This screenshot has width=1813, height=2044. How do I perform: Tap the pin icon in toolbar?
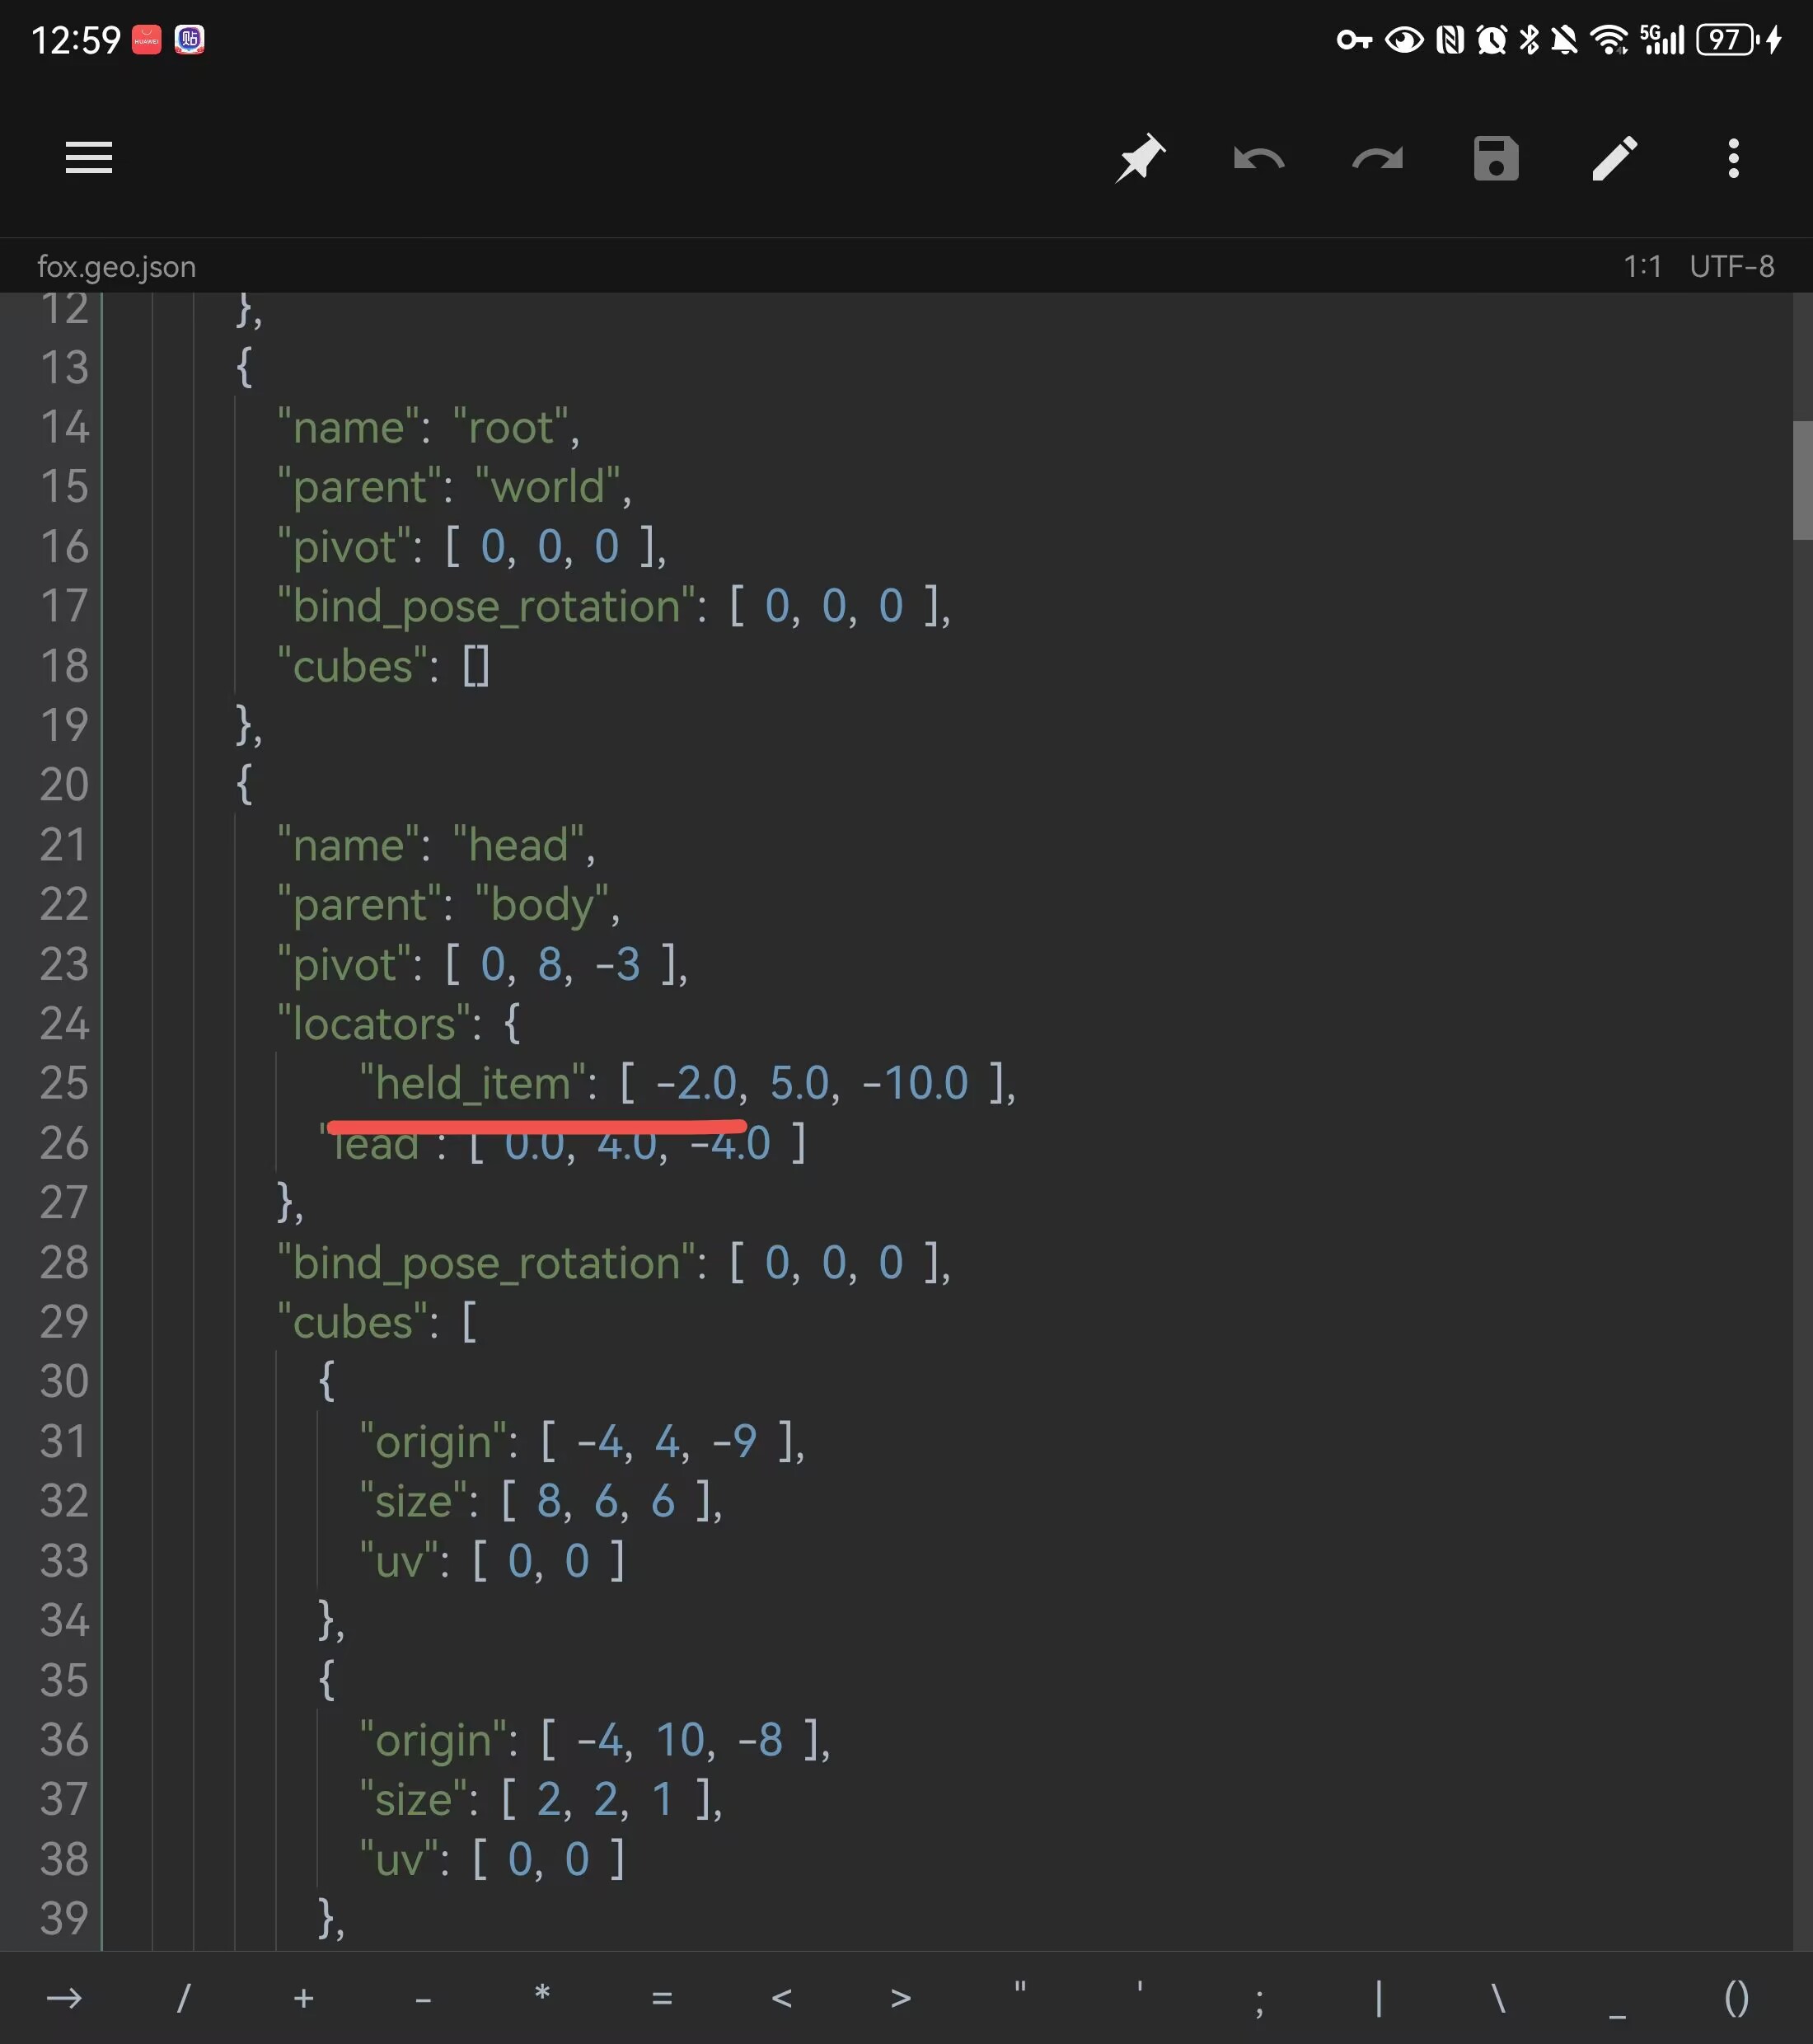coord(1140,158)
